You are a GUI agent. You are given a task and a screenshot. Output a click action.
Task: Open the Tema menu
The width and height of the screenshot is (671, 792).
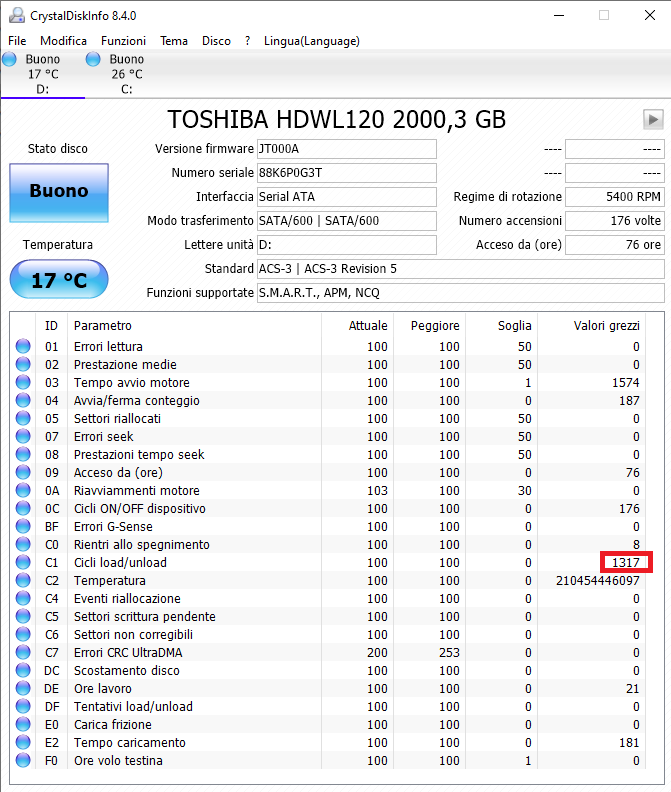point(174,41)
